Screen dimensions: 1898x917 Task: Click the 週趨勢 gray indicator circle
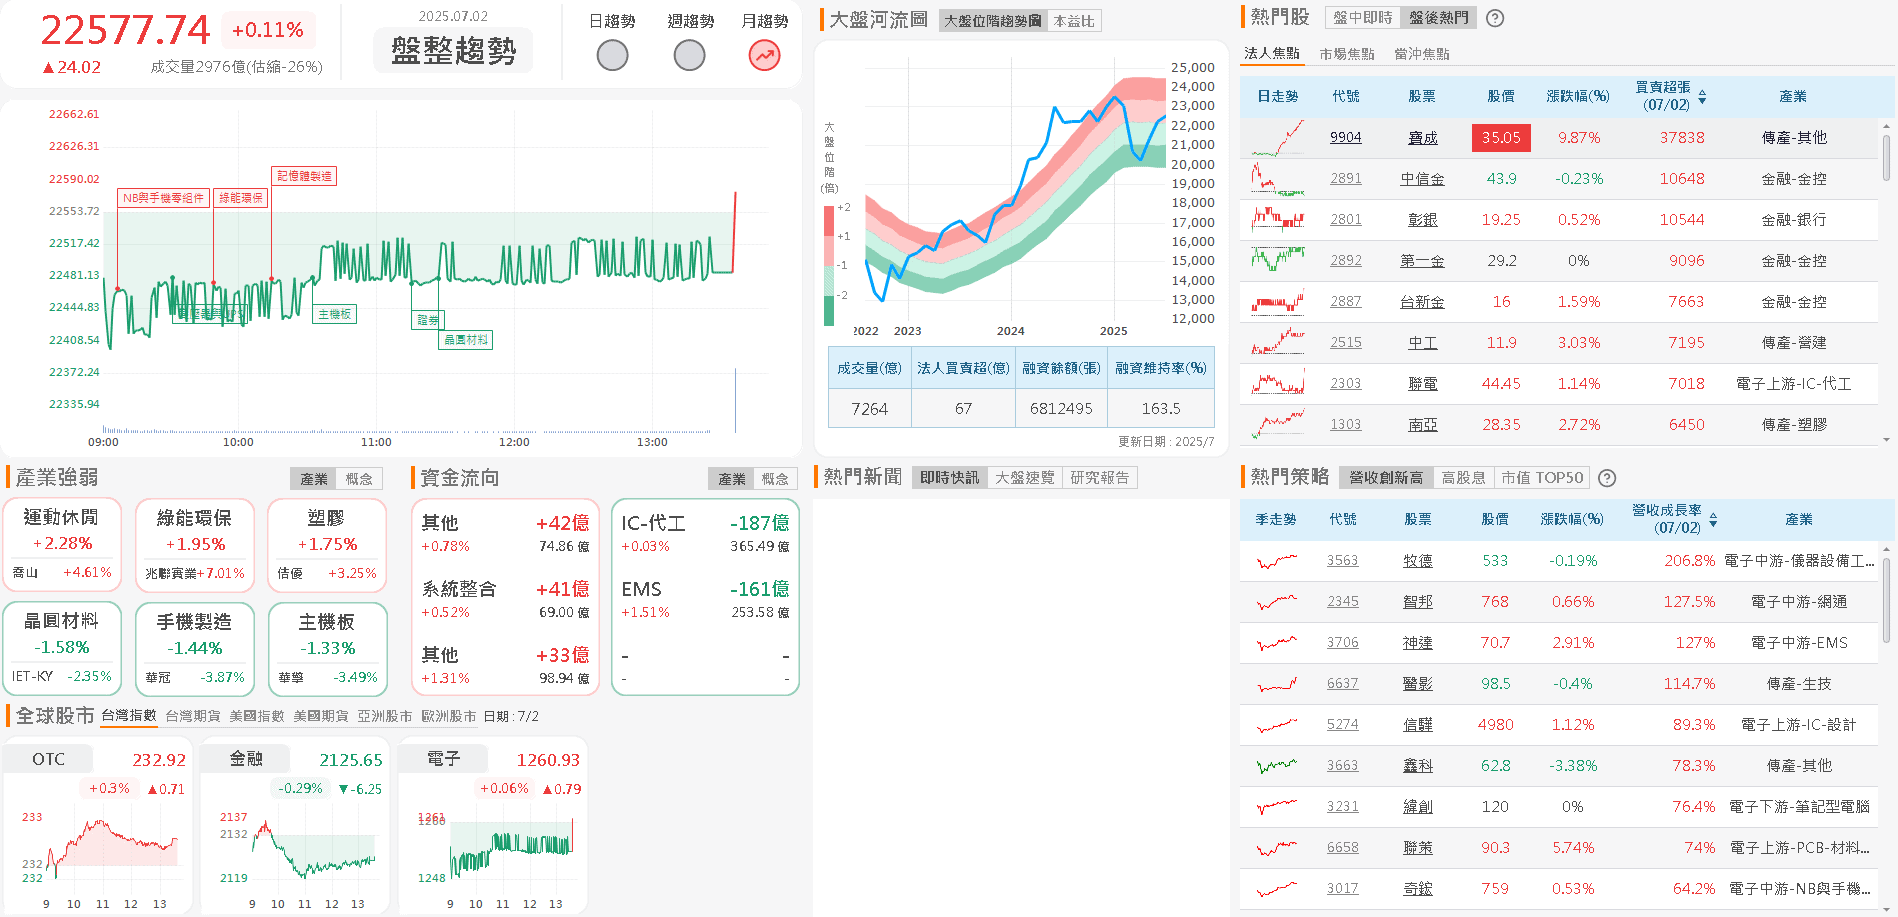689,56
